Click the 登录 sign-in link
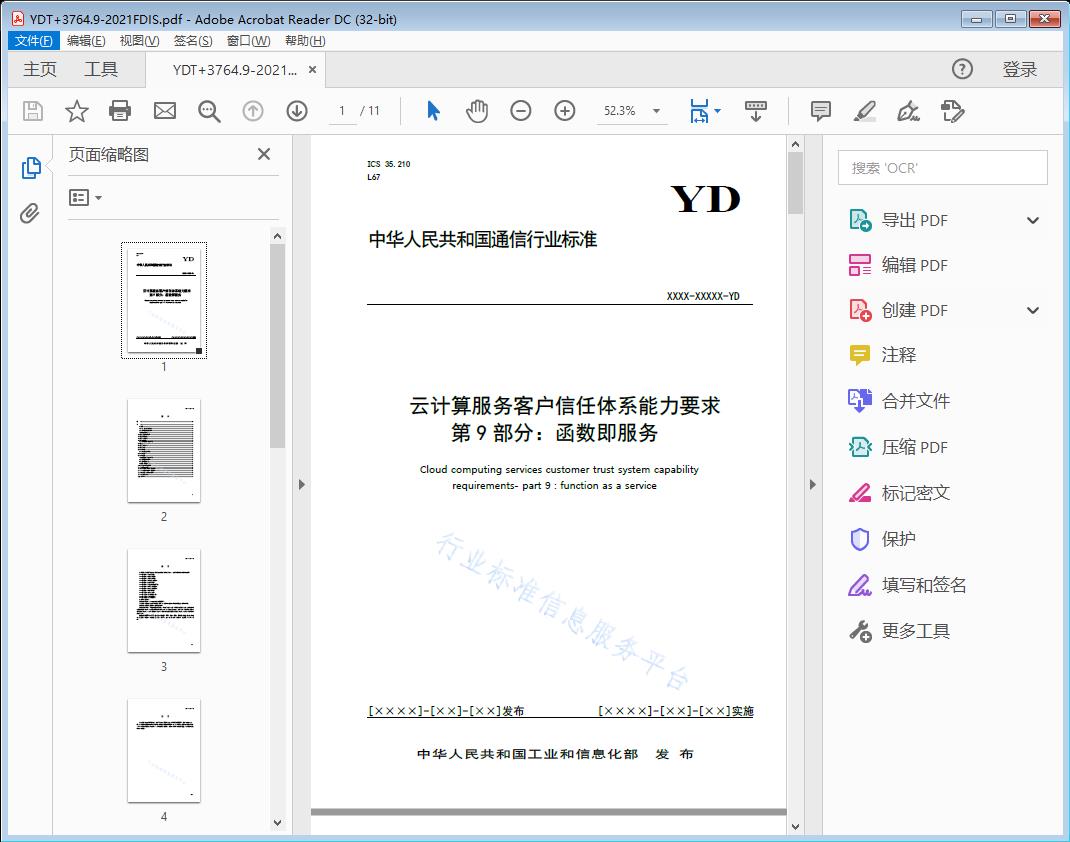1070x842 pixels. (x=1022, y=69)
